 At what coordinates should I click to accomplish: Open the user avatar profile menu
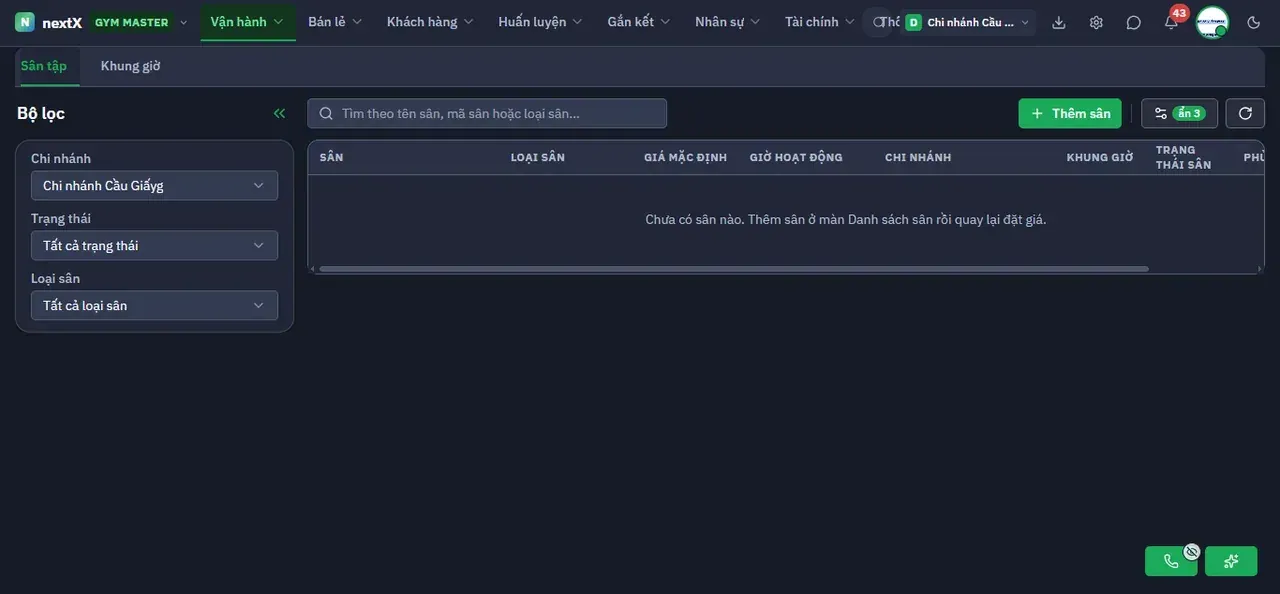click(x=1212, y=22)
